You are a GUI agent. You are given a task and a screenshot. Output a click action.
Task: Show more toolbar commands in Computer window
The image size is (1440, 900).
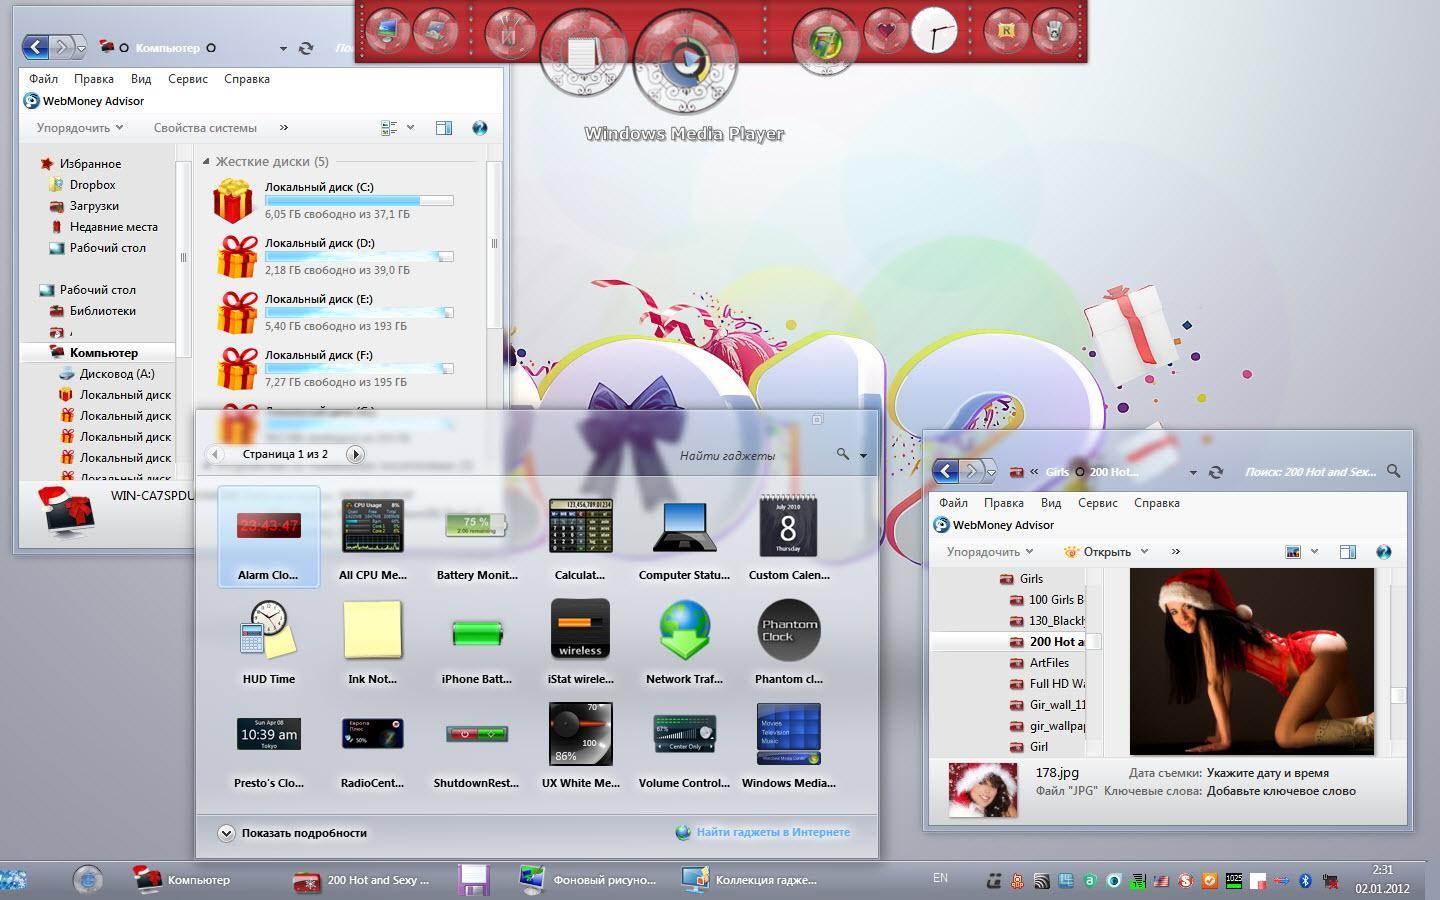[284, 128]
